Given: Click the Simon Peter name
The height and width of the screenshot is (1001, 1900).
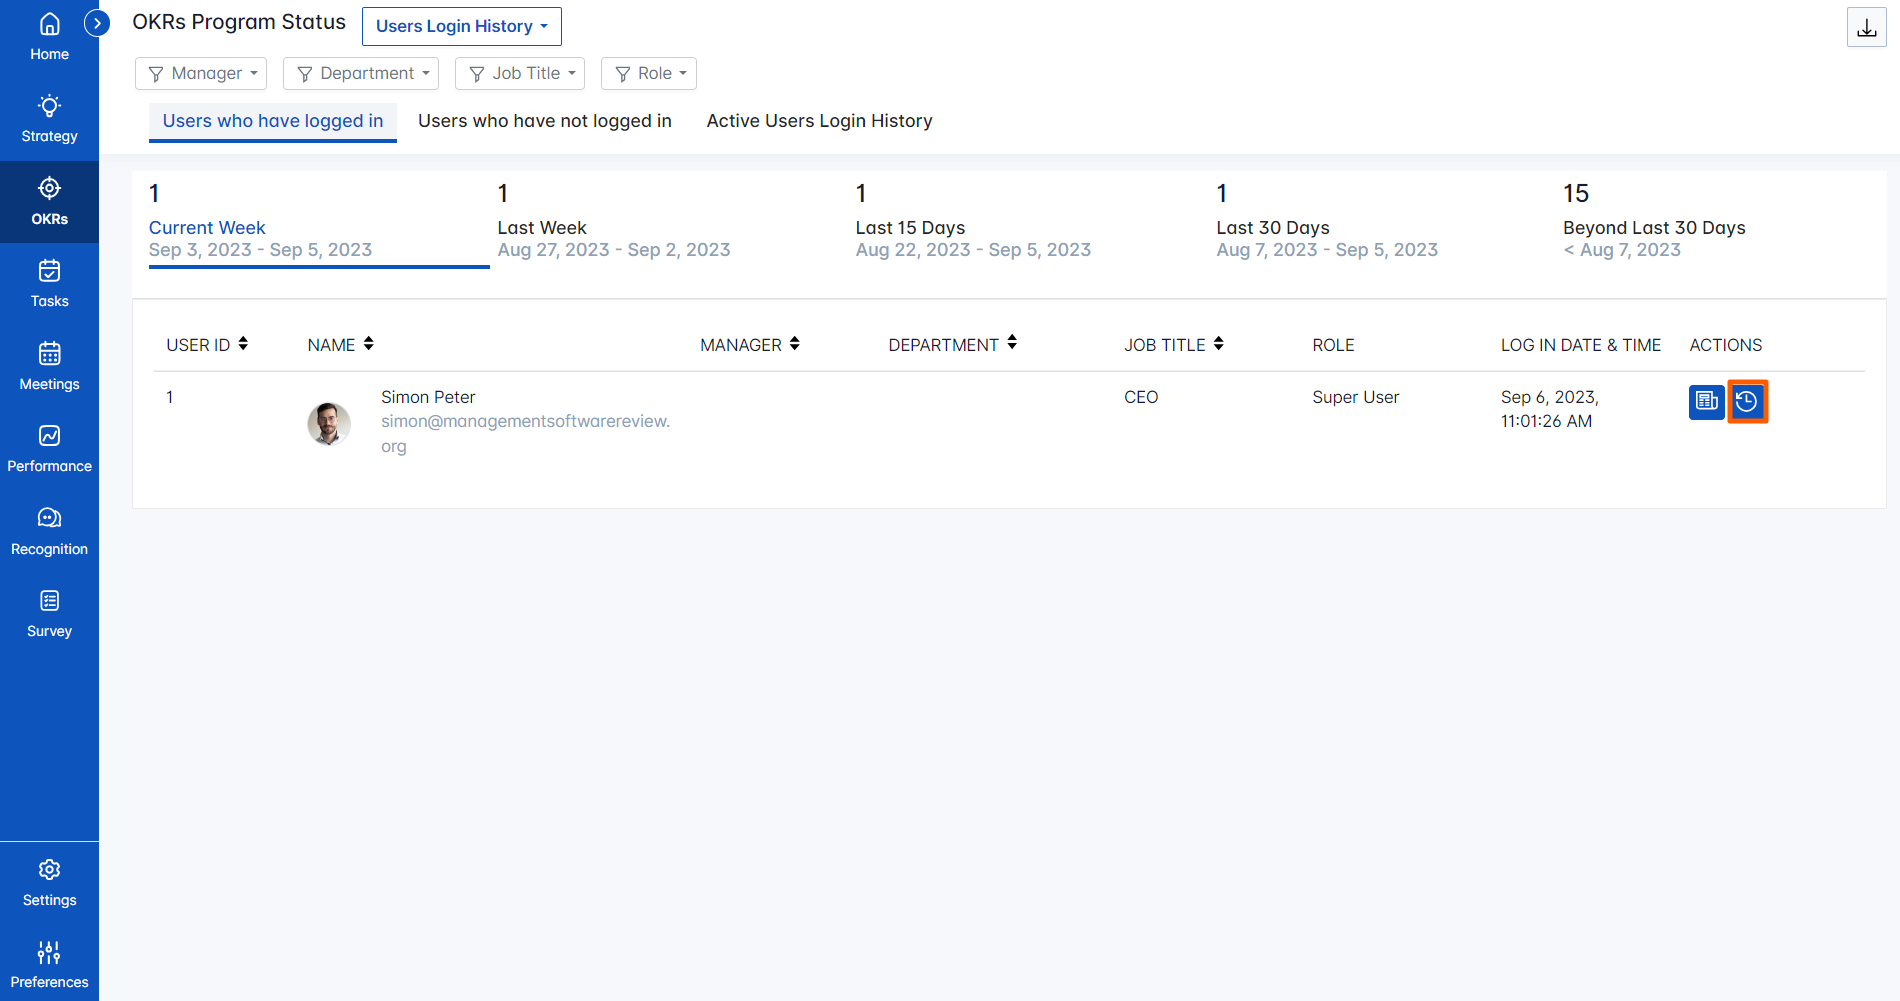Looking at the screenshot, I should [428, 397].
